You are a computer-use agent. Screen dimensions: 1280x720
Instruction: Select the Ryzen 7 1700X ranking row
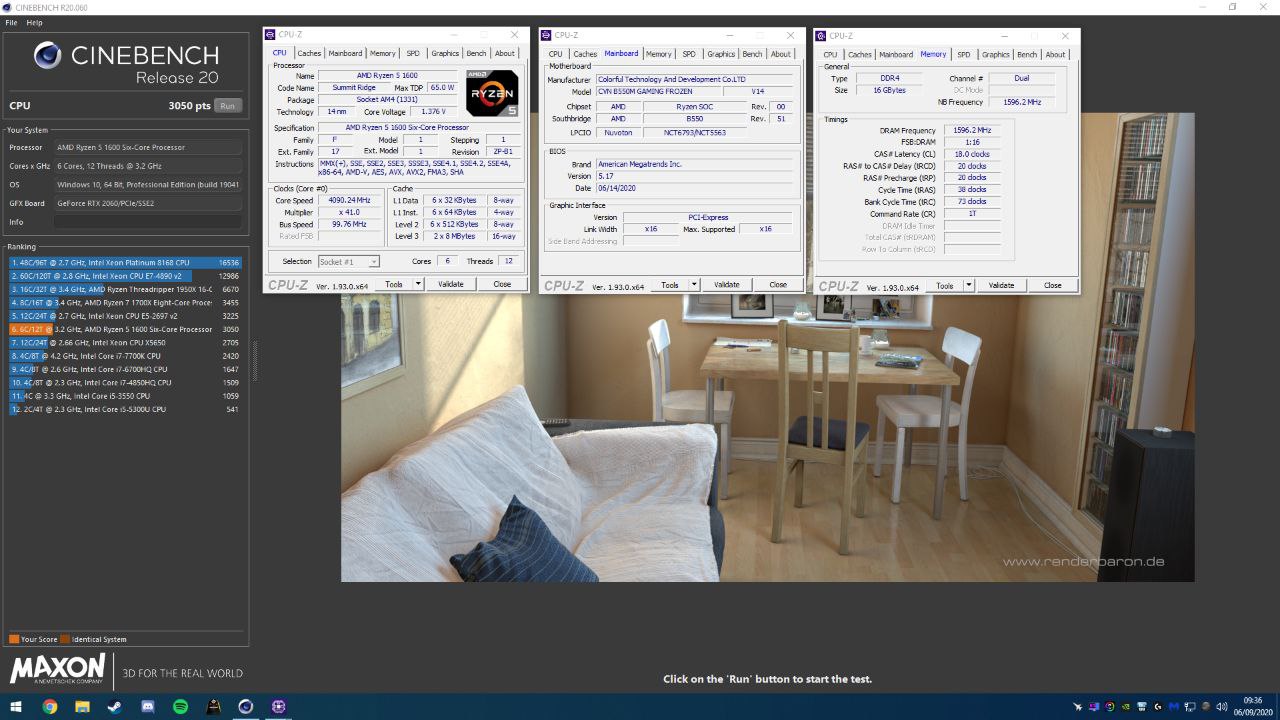pos(125,302)
